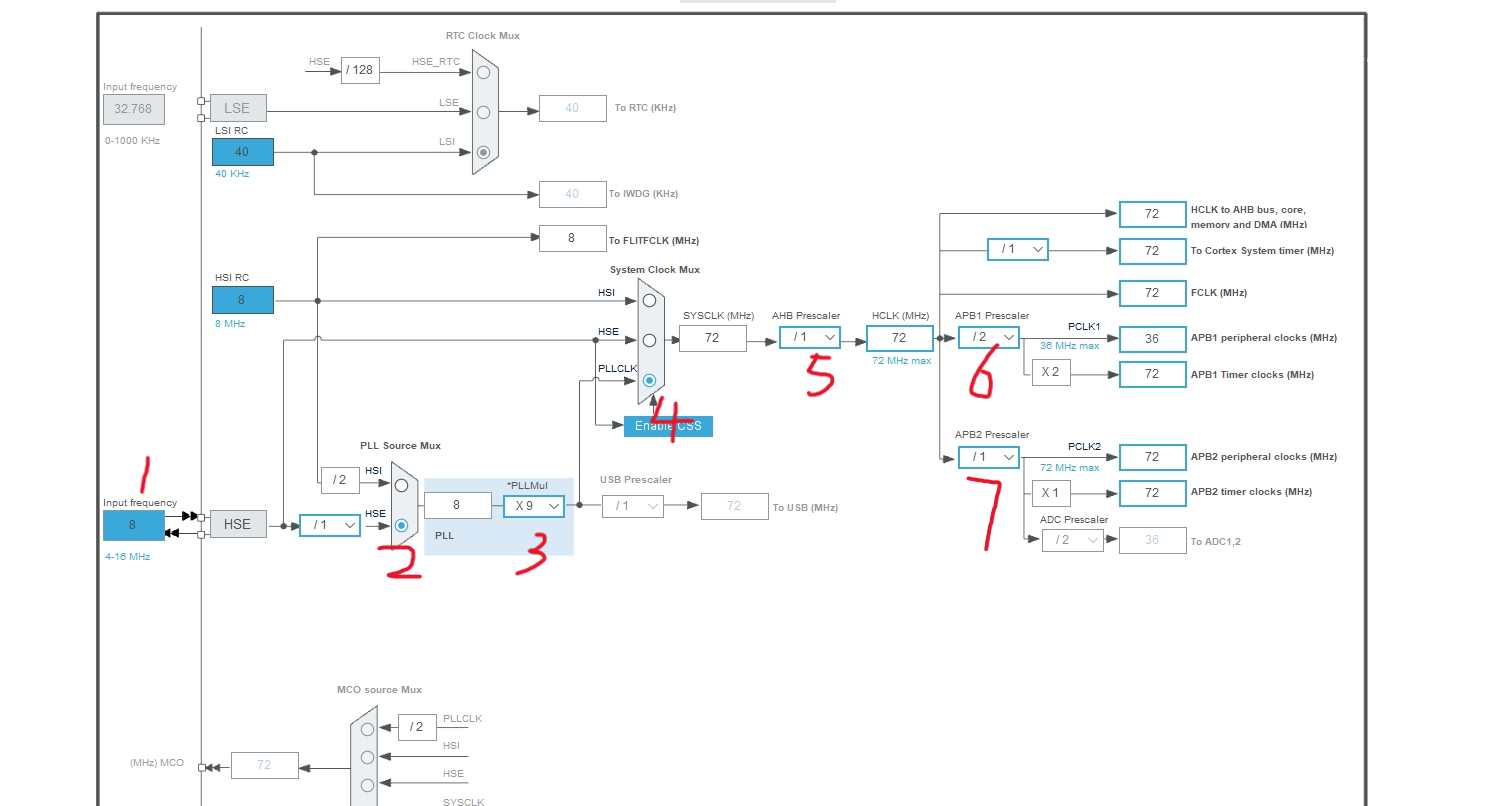Click the To RTC (KHz) value box
The width and height of the screenshot is (1508, 806).
pyautogui.click(x=572, y=108)
